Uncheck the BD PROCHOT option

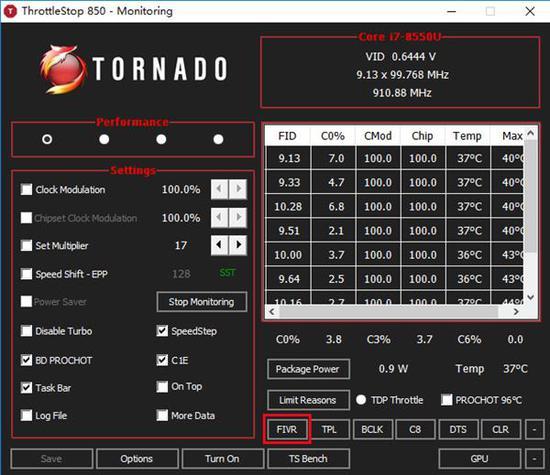(26, 360)
